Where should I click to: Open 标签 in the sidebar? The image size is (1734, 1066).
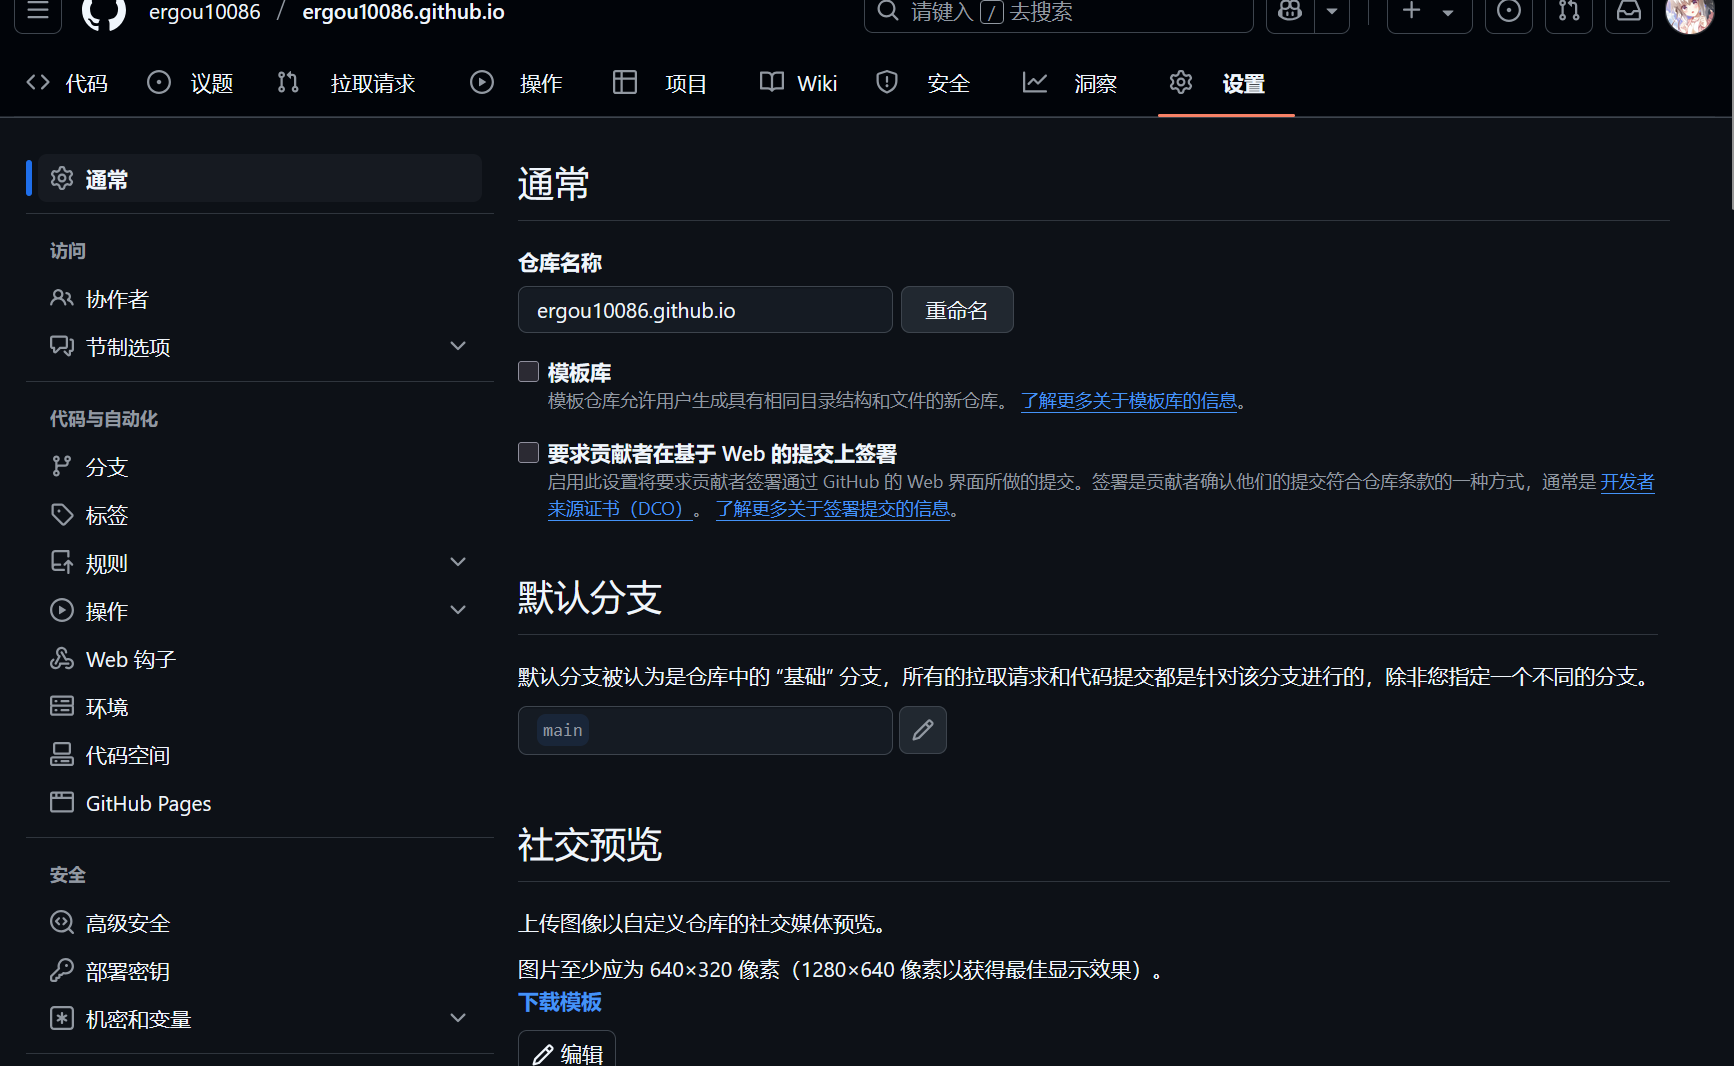pos(260,515)
